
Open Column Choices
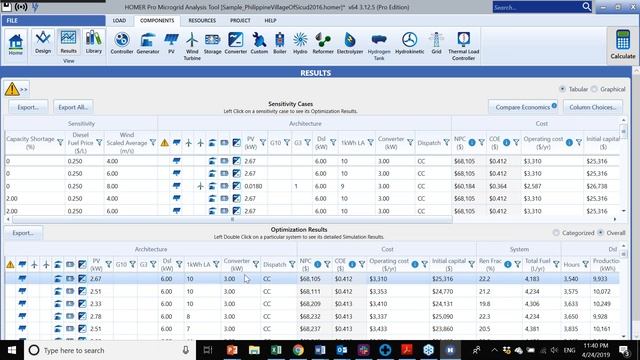point(593,107)
